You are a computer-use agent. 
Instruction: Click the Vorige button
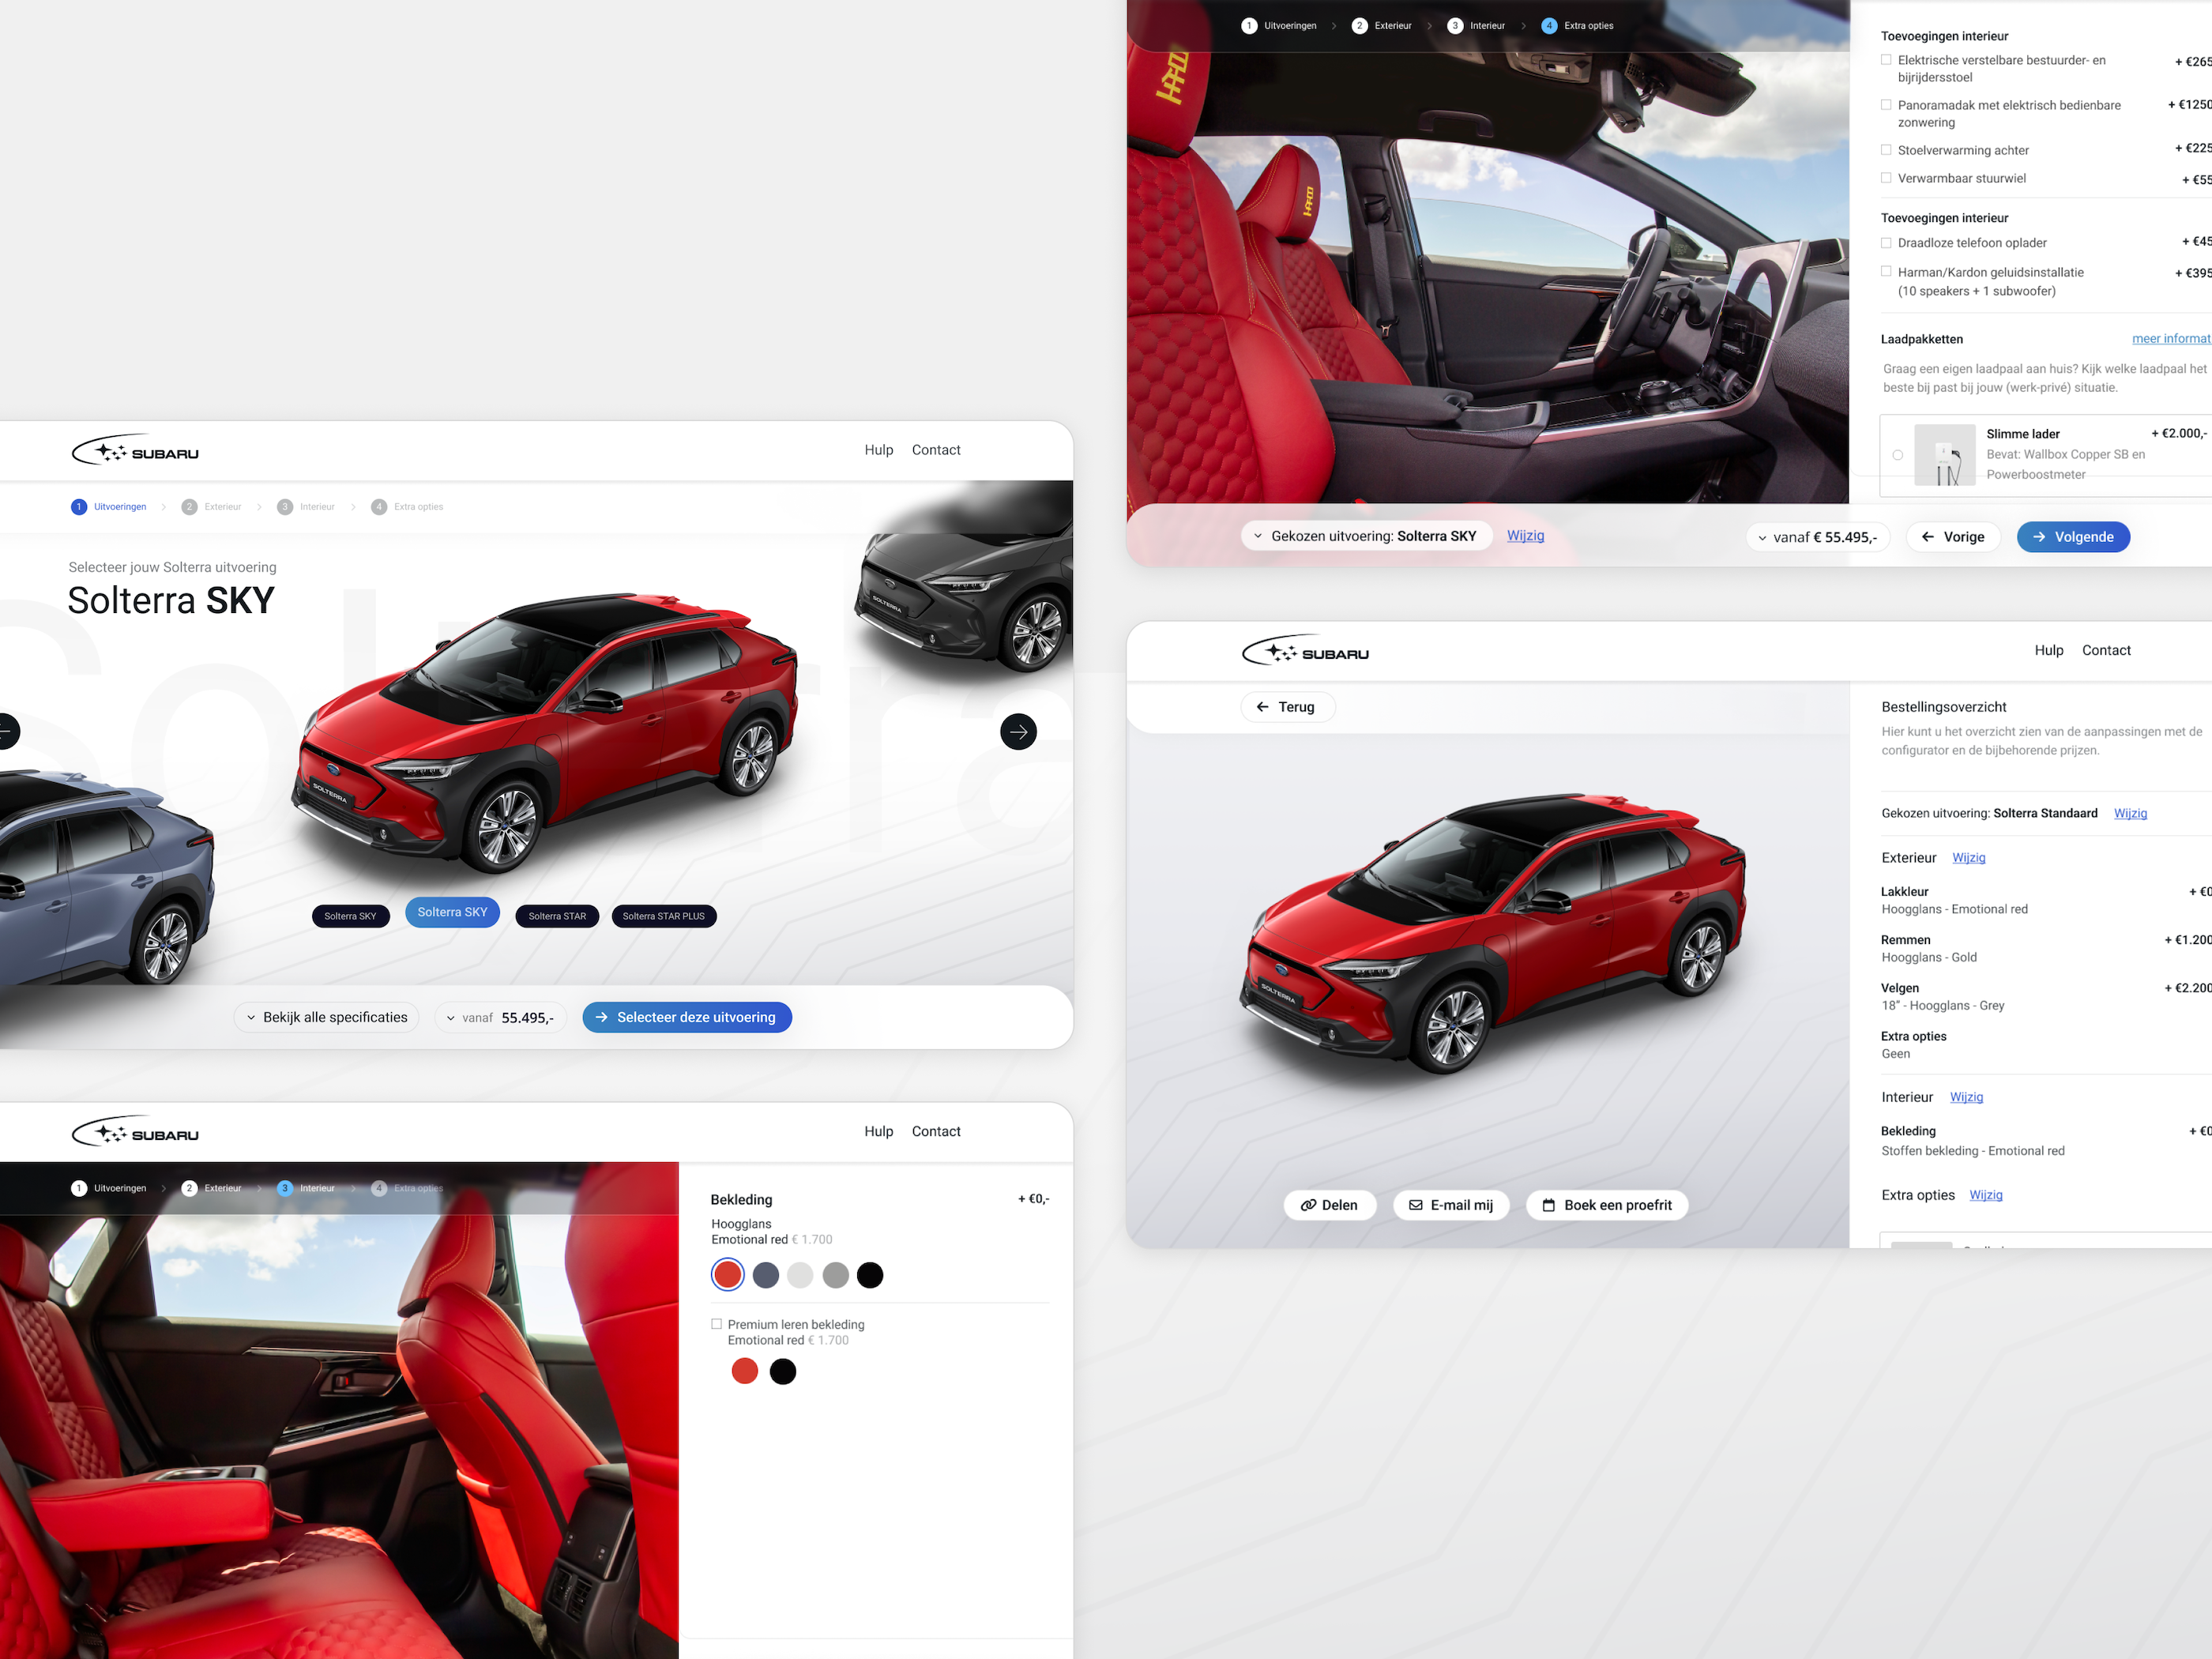(1952, 537)
